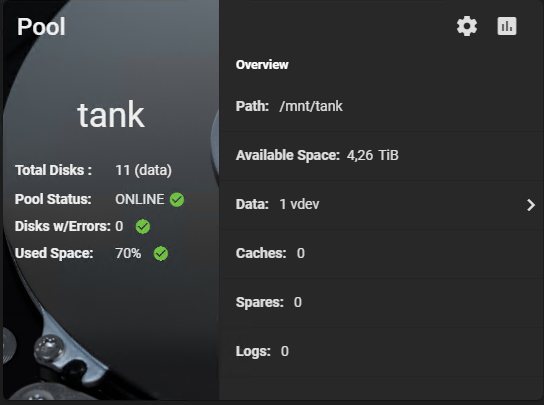Select the Spares: 0 row

[x=381, y=303]
